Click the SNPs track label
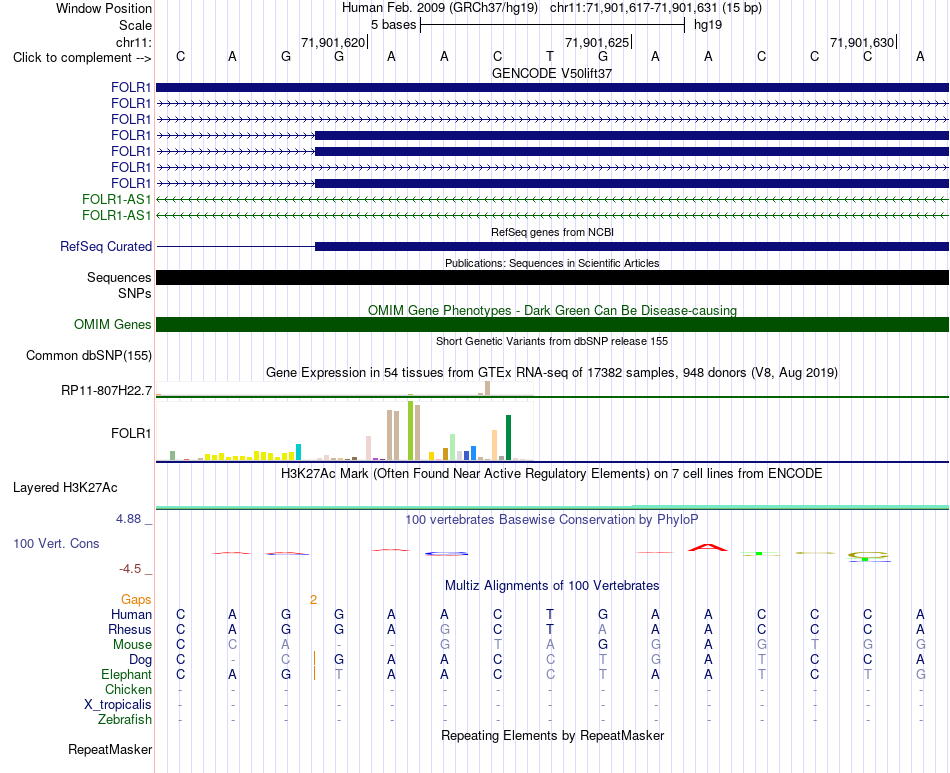Screen dimensions: 950x773 [x=135, y=293]
